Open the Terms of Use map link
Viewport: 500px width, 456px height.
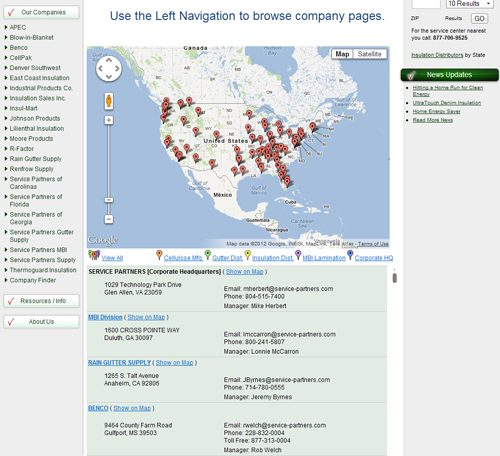373,244
